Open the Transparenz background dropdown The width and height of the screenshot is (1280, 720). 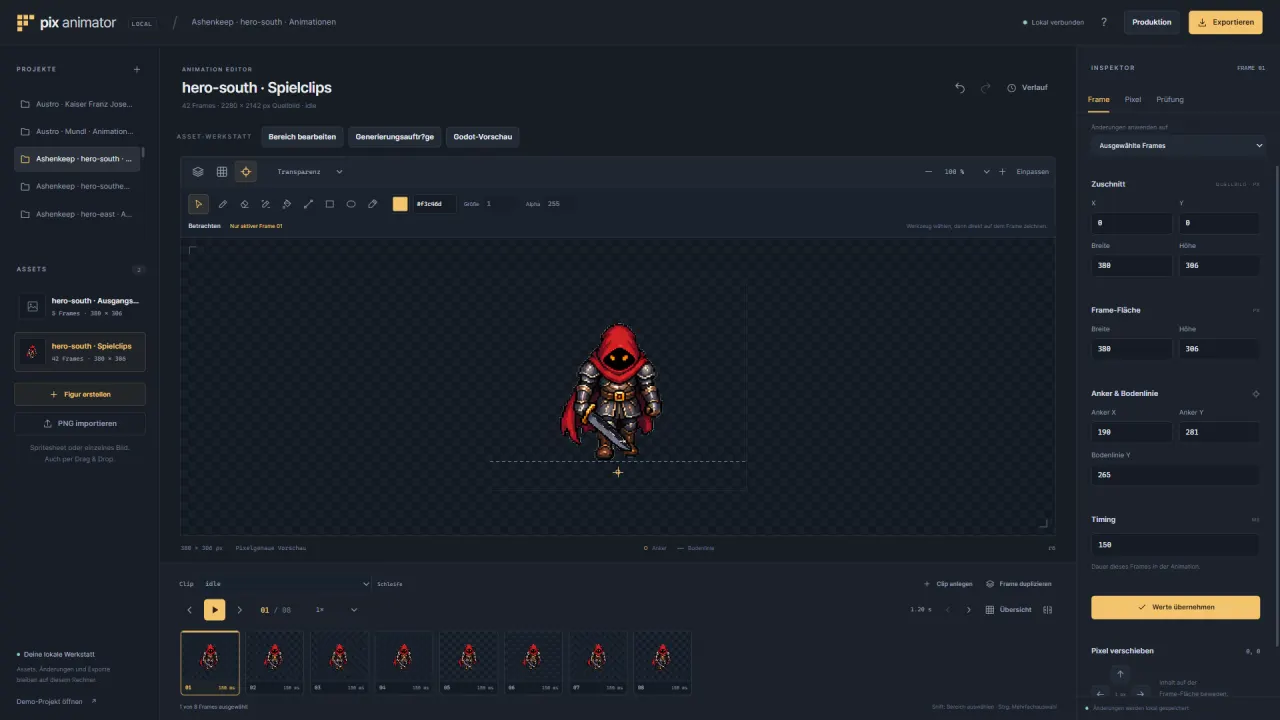310,172
